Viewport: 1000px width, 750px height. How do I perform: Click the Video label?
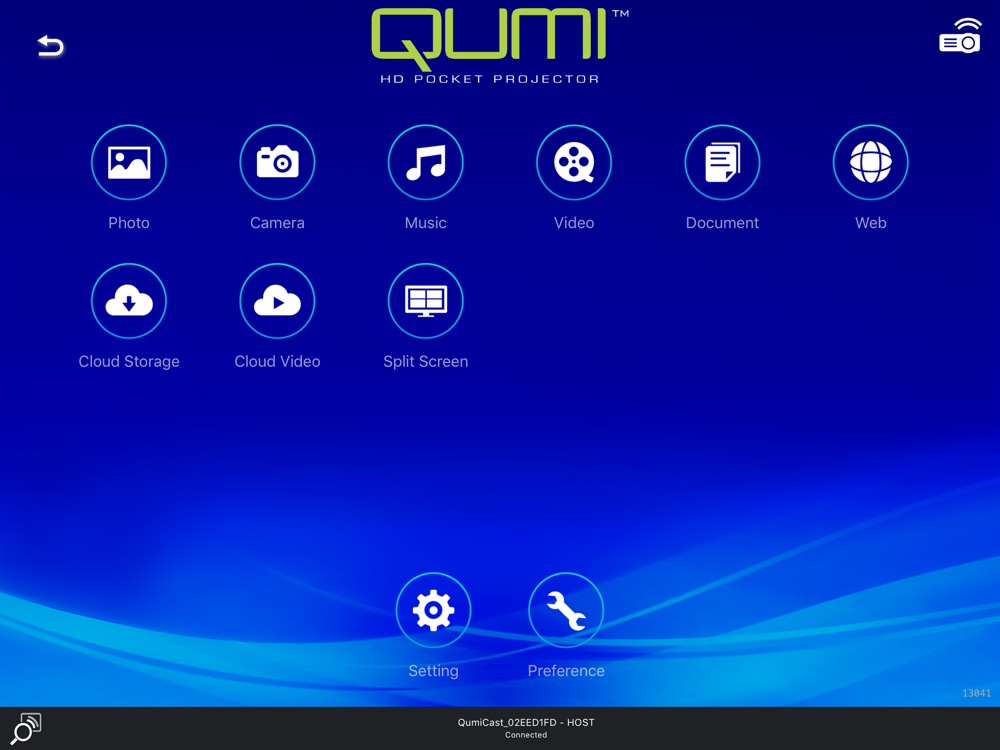[574, 223]
